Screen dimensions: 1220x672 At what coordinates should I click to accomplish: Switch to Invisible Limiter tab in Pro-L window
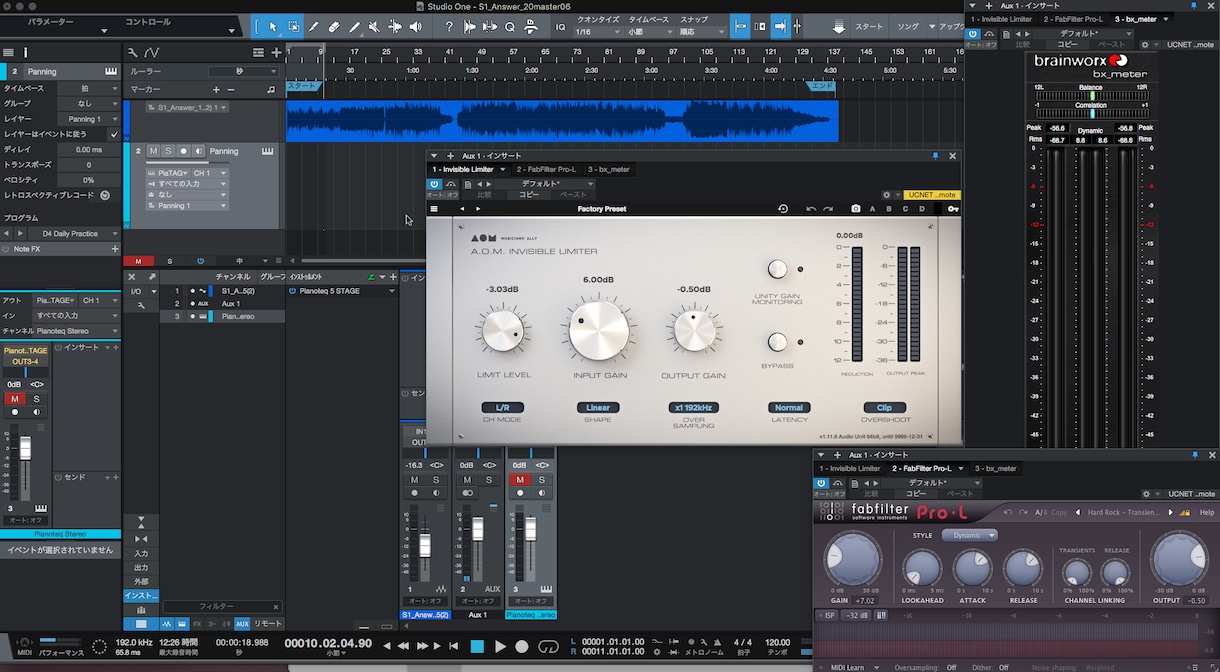(x=851, y=468)
